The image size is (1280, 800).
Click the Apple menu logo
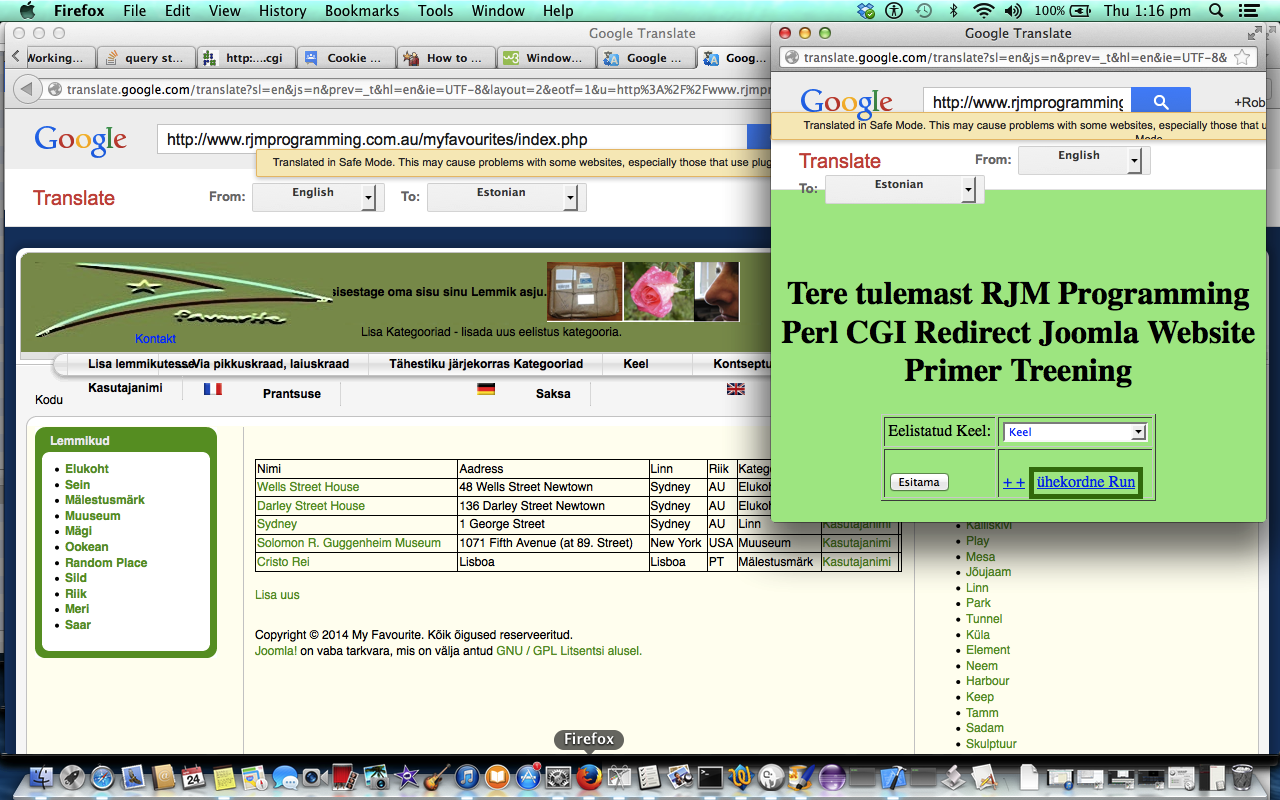27,11
